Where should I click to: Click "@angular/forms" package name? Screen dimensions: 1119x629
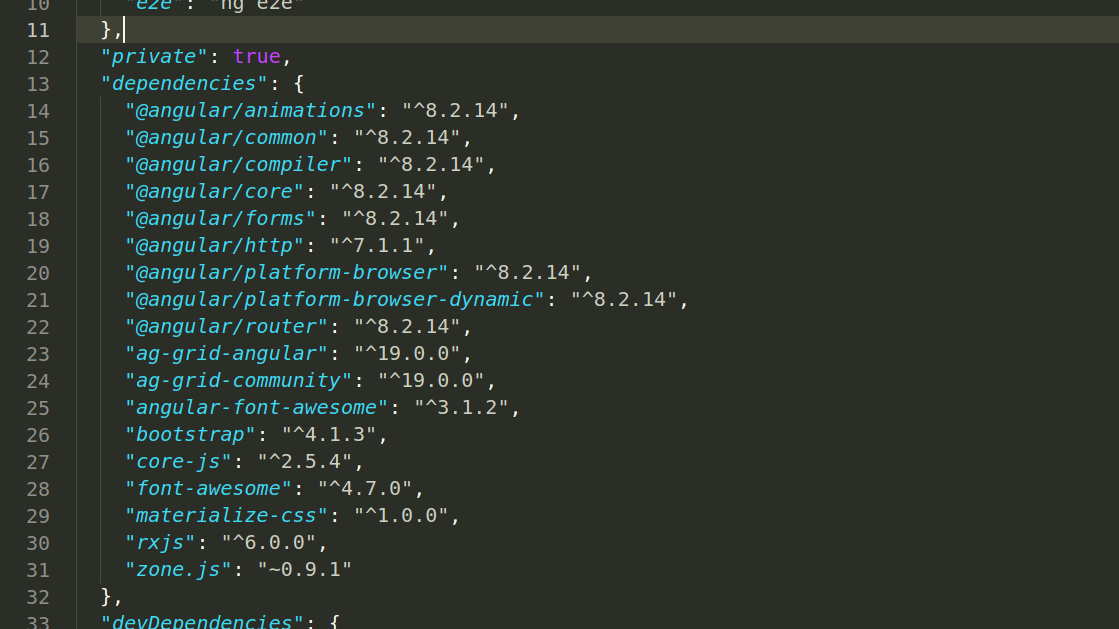(x=220, y=218)
